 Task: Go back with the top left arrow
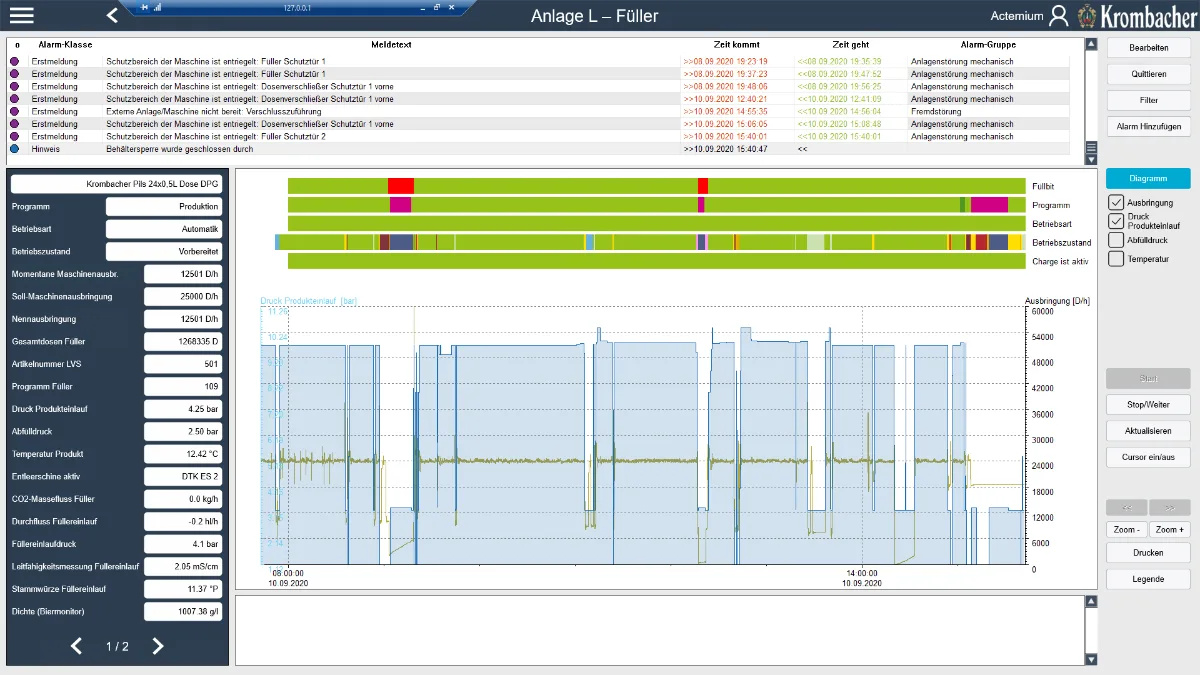(x=112, y=15)
